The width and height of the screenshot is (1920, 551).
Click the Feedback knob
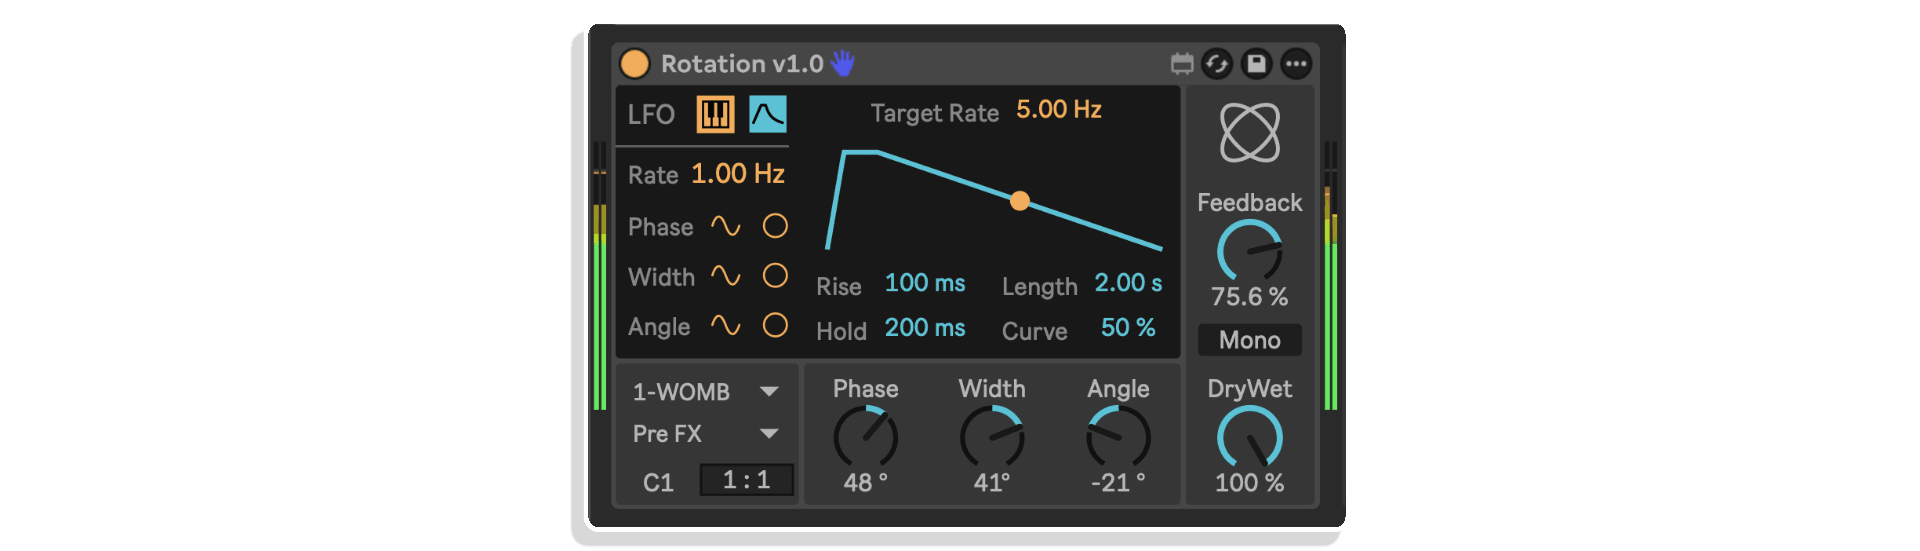click(1249, 251)
